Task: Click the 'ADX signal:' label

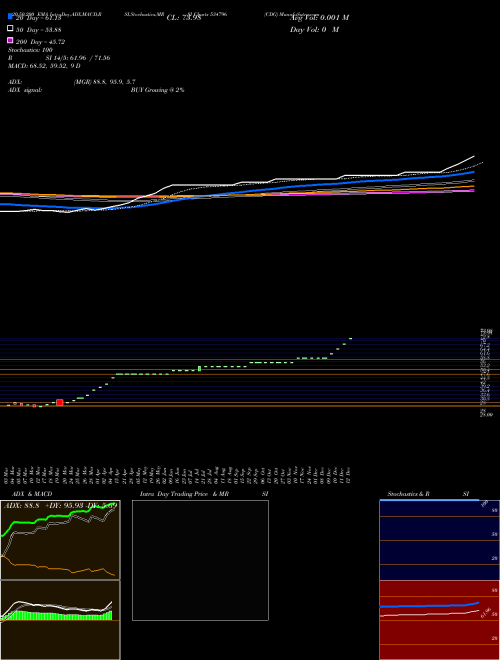Action: coord(25,90)
